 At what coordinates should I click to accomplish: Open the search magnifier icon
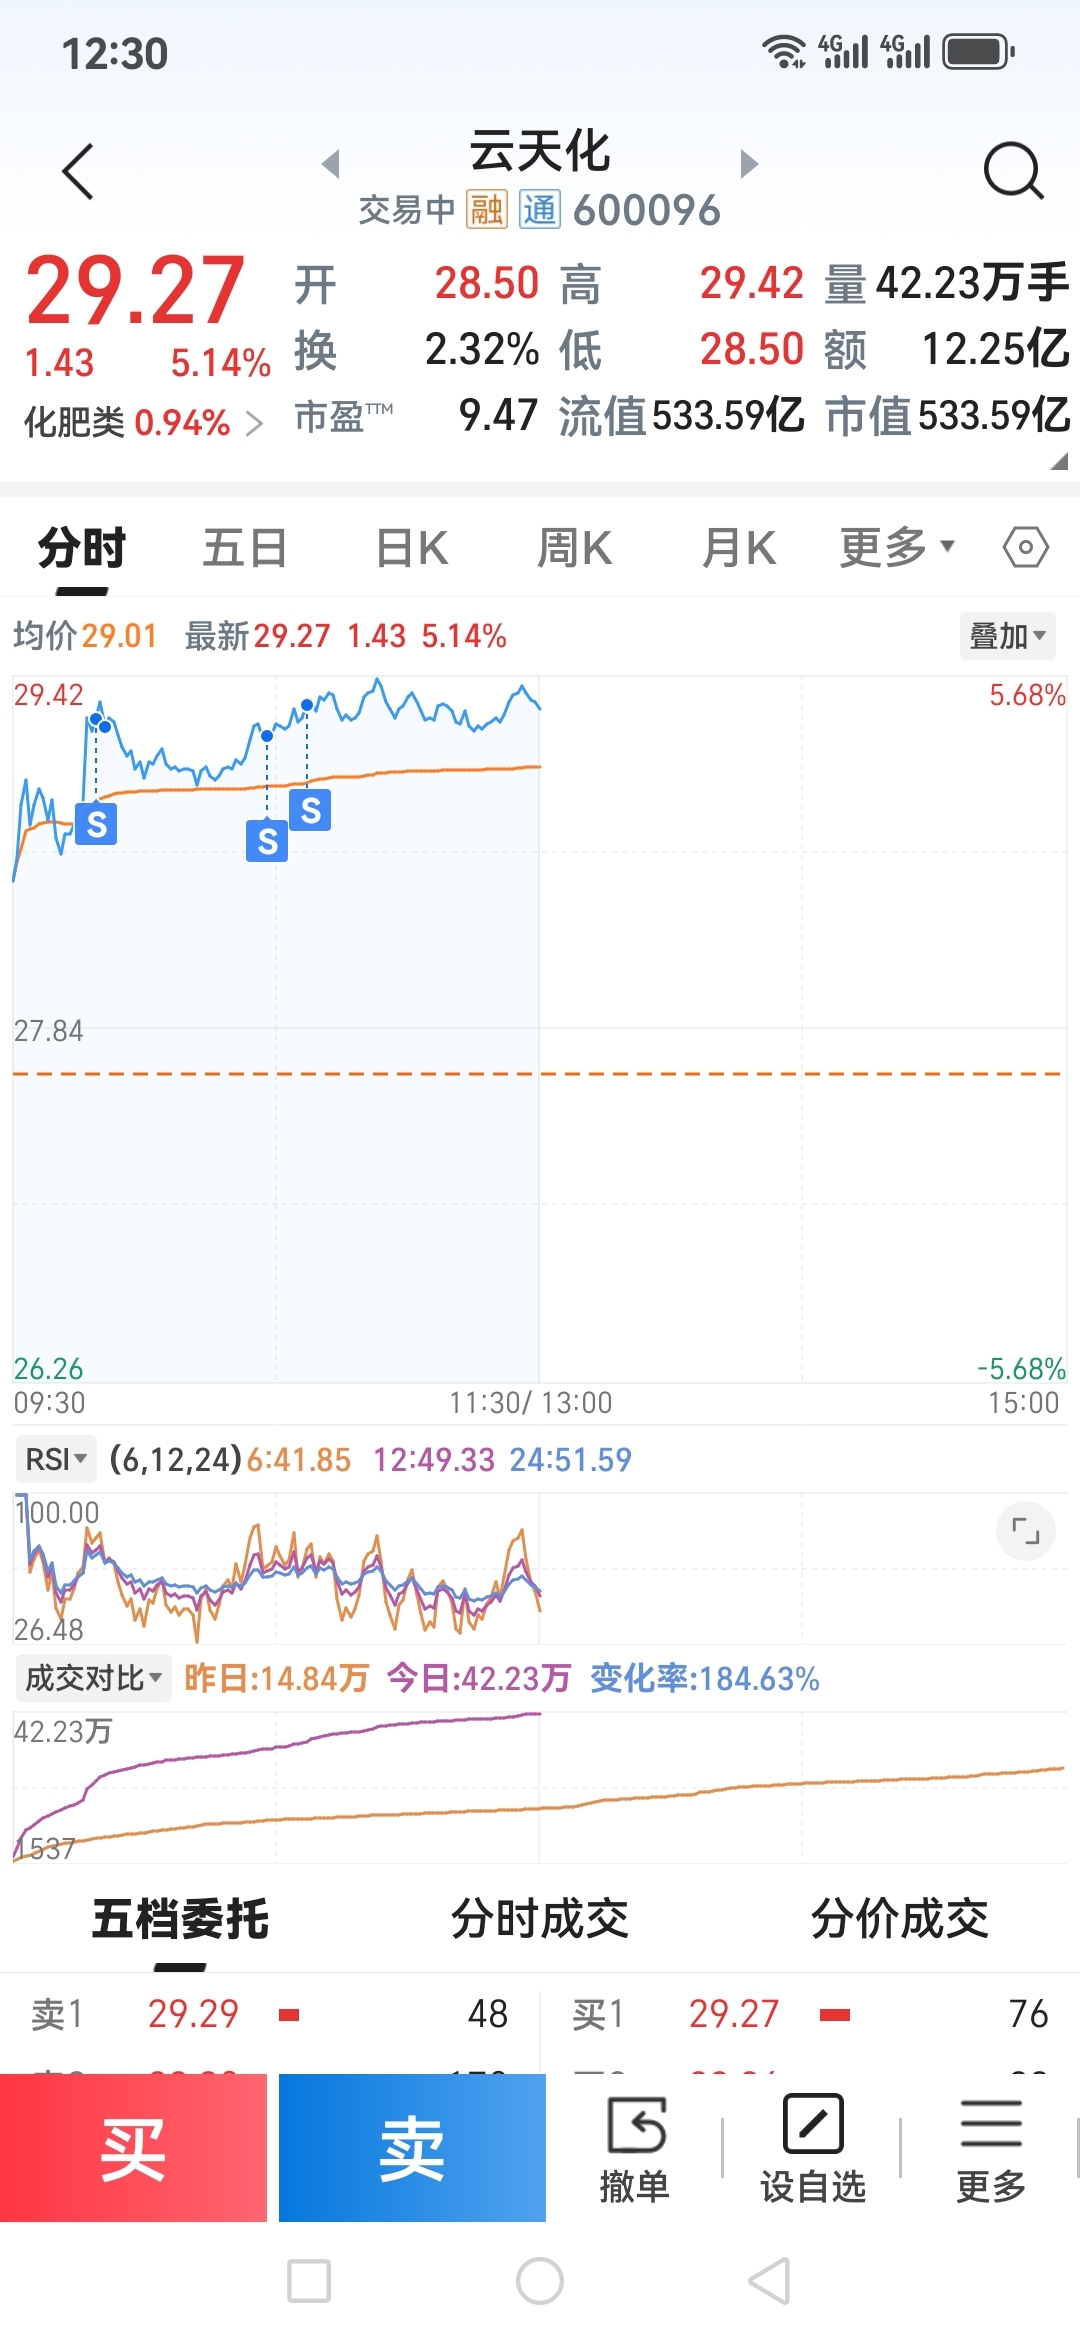click(1014, 171)
